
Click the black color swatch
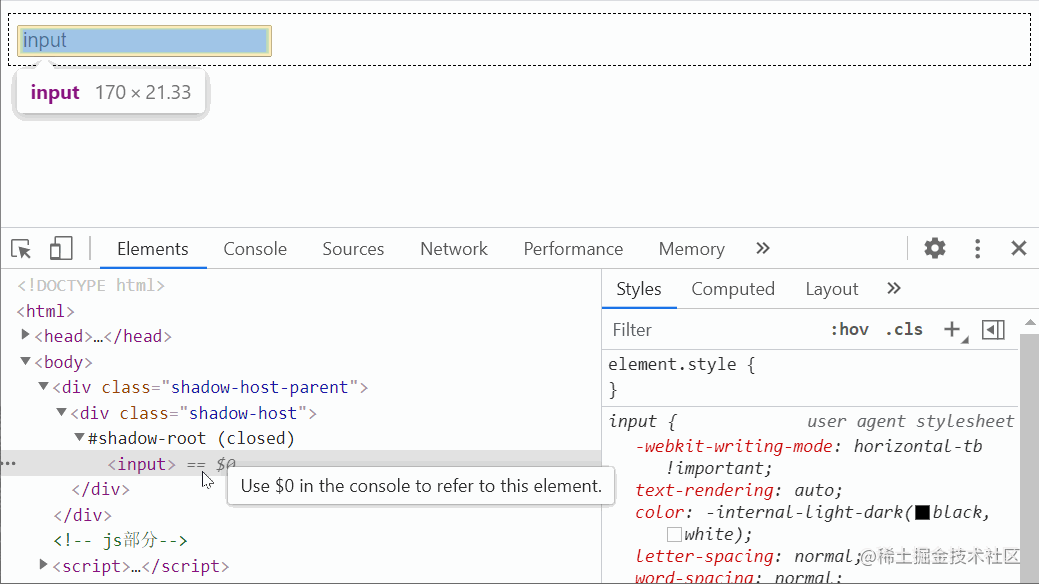click(923, 513)
